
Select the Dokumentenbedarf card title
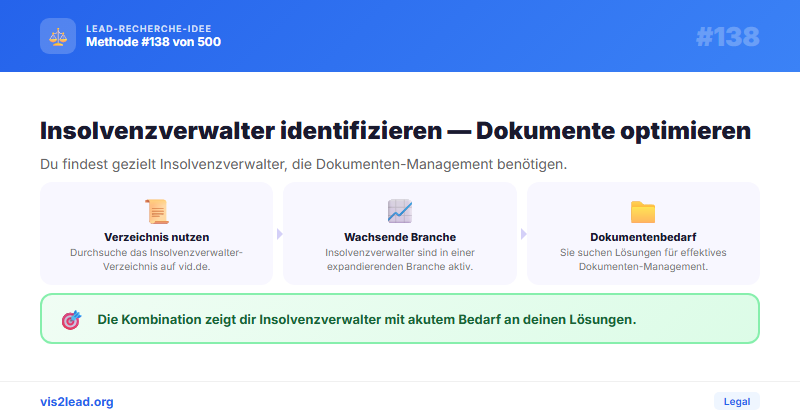(643, 237)
